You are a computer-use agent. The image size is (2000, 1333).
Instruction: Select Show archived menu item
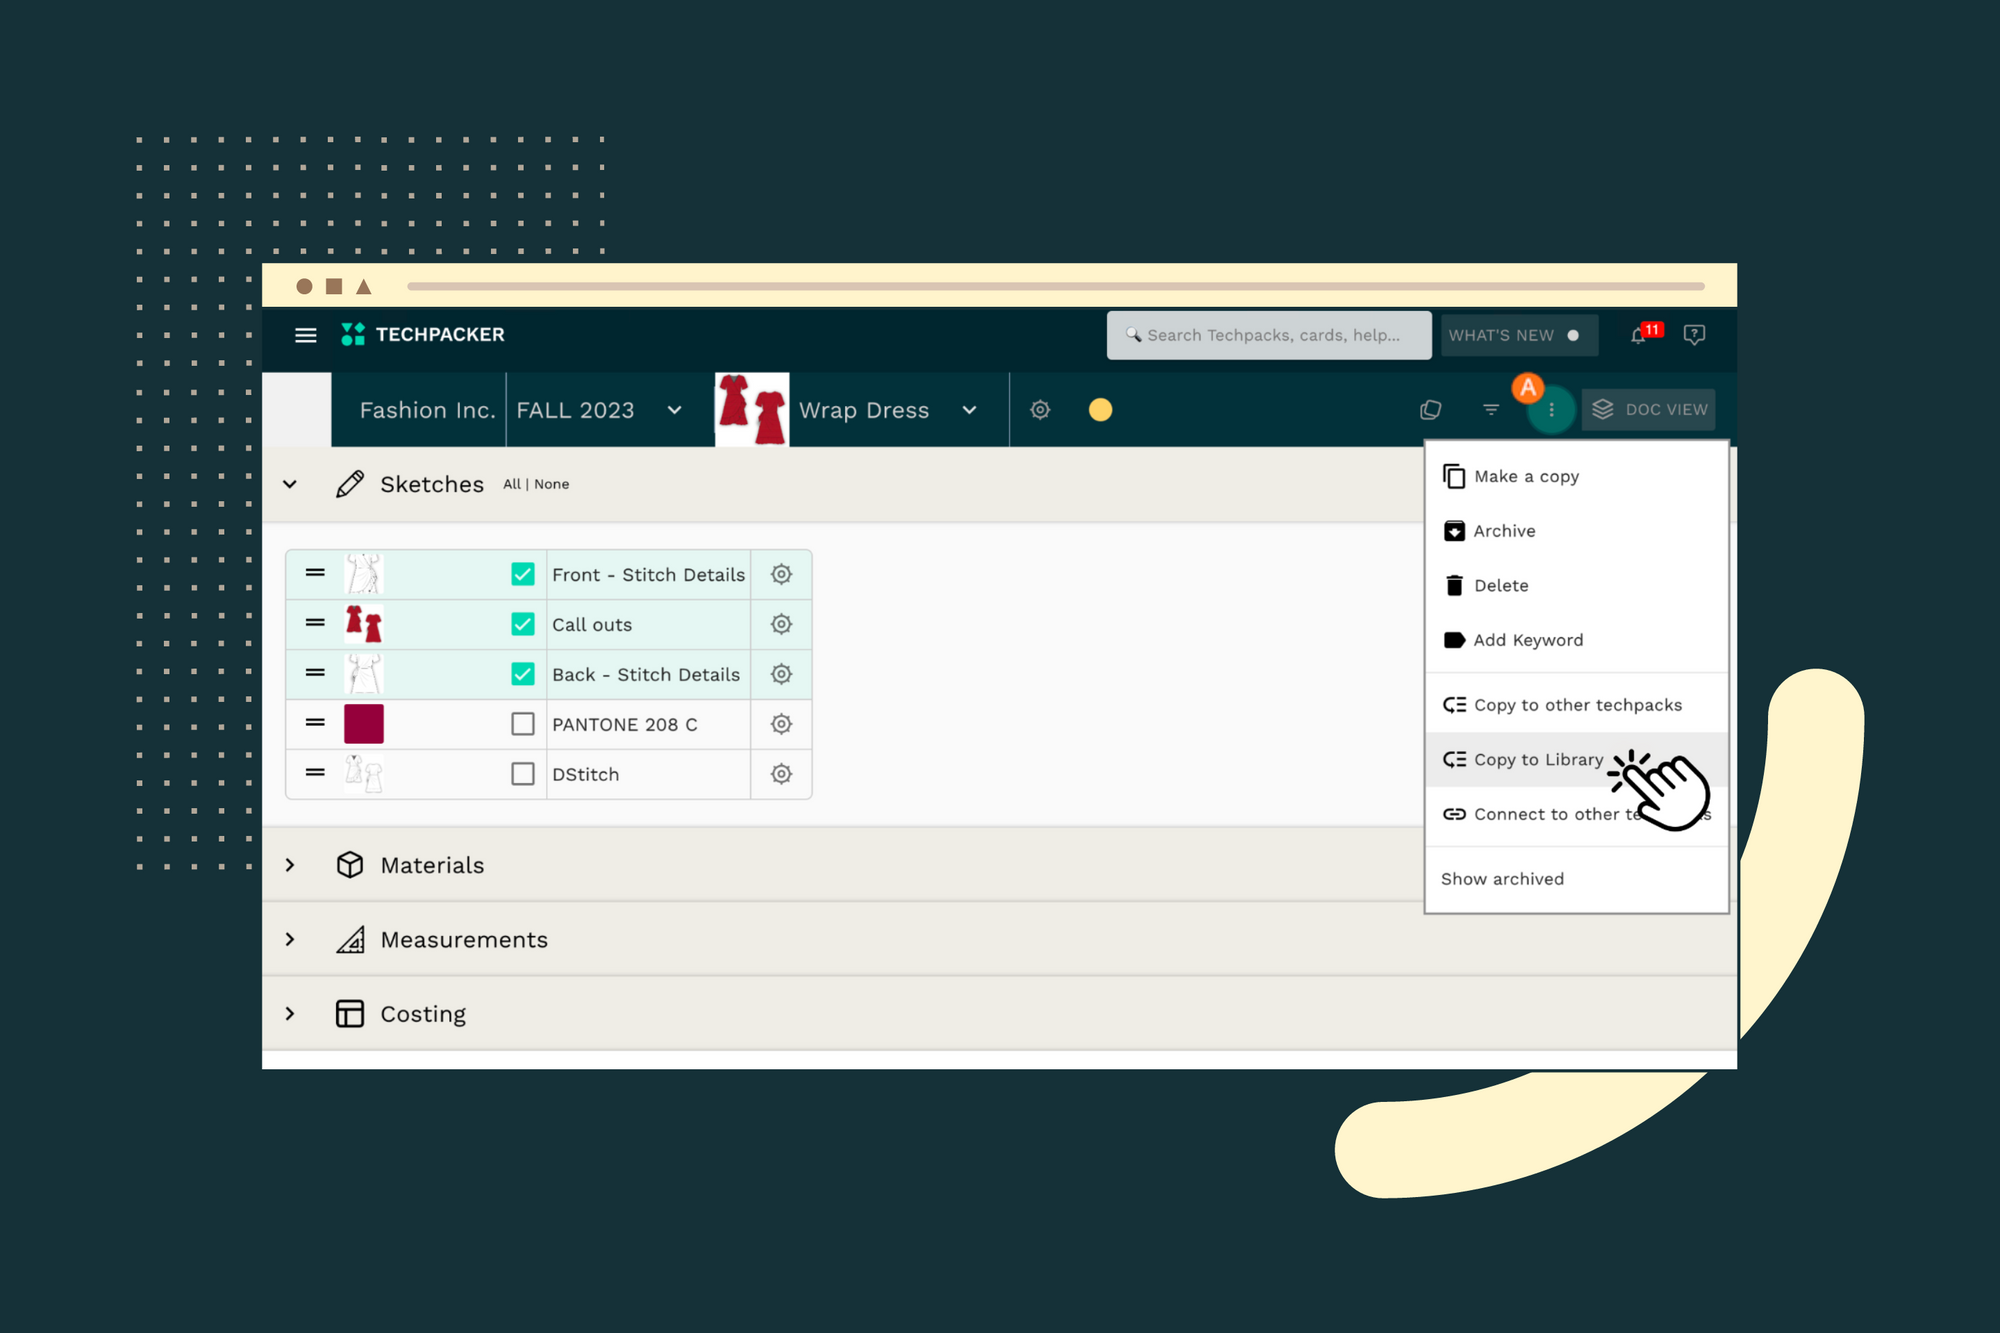point(1502,878)
